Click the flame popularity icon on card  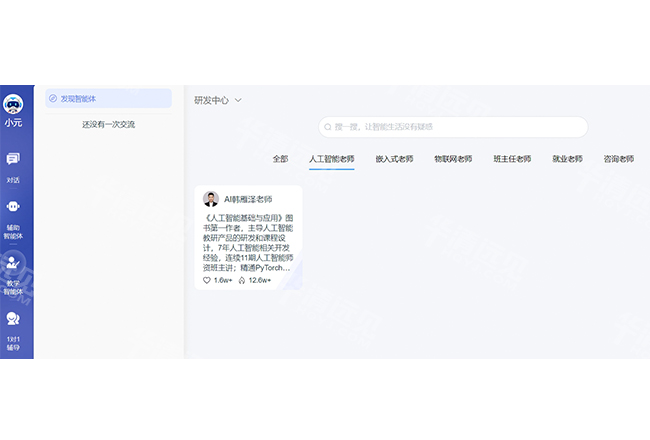tap(242, 280)
